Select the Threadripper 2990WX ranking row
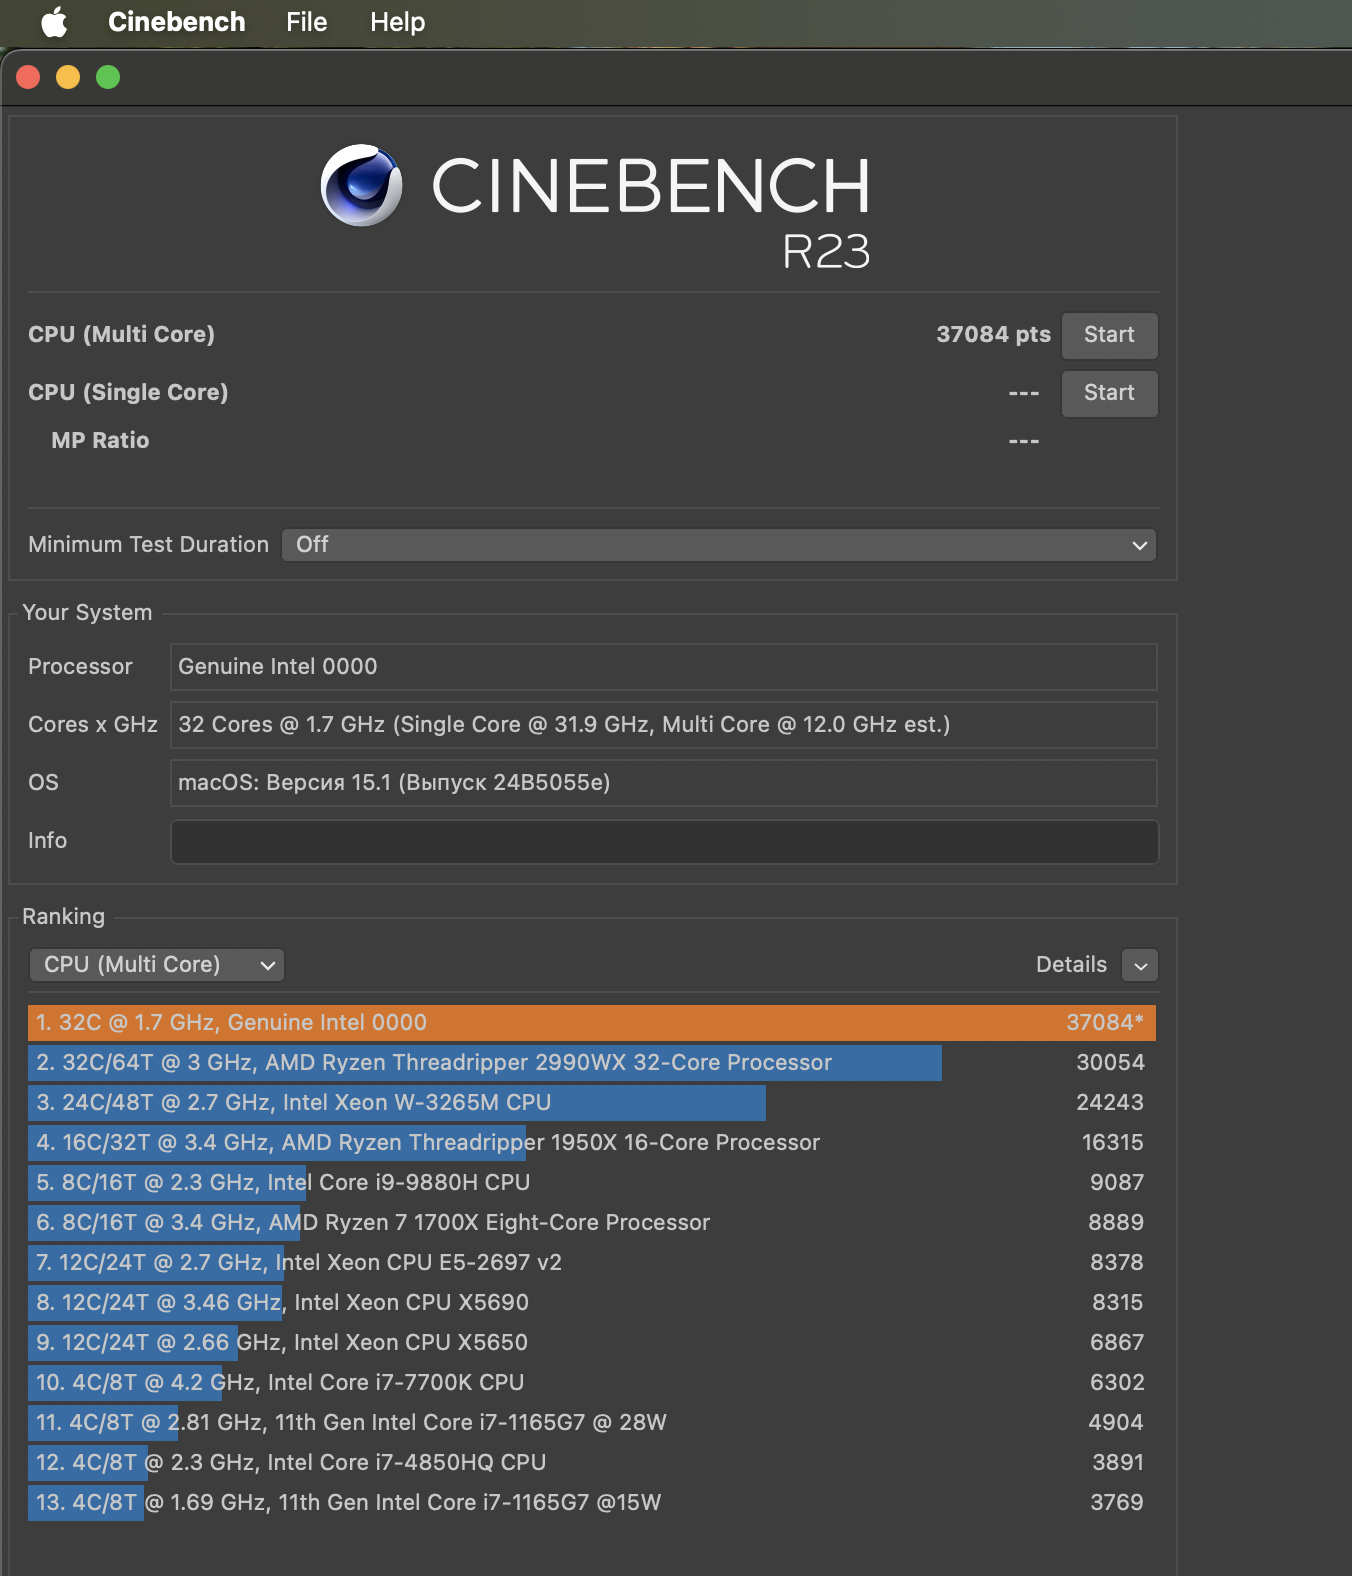This screenshot has height=1576, width=1352. (x=591, y=1063)
